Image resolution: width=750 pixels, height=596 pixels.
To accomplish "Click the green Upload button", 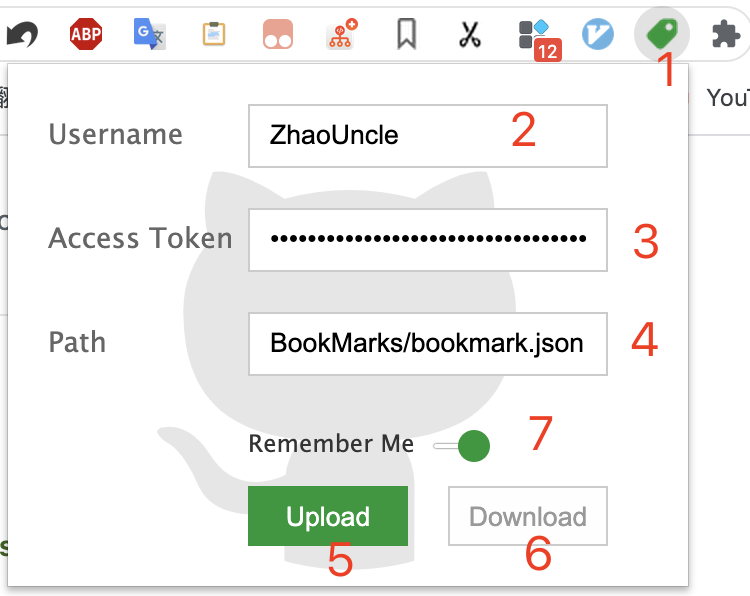I will [328, 516].
